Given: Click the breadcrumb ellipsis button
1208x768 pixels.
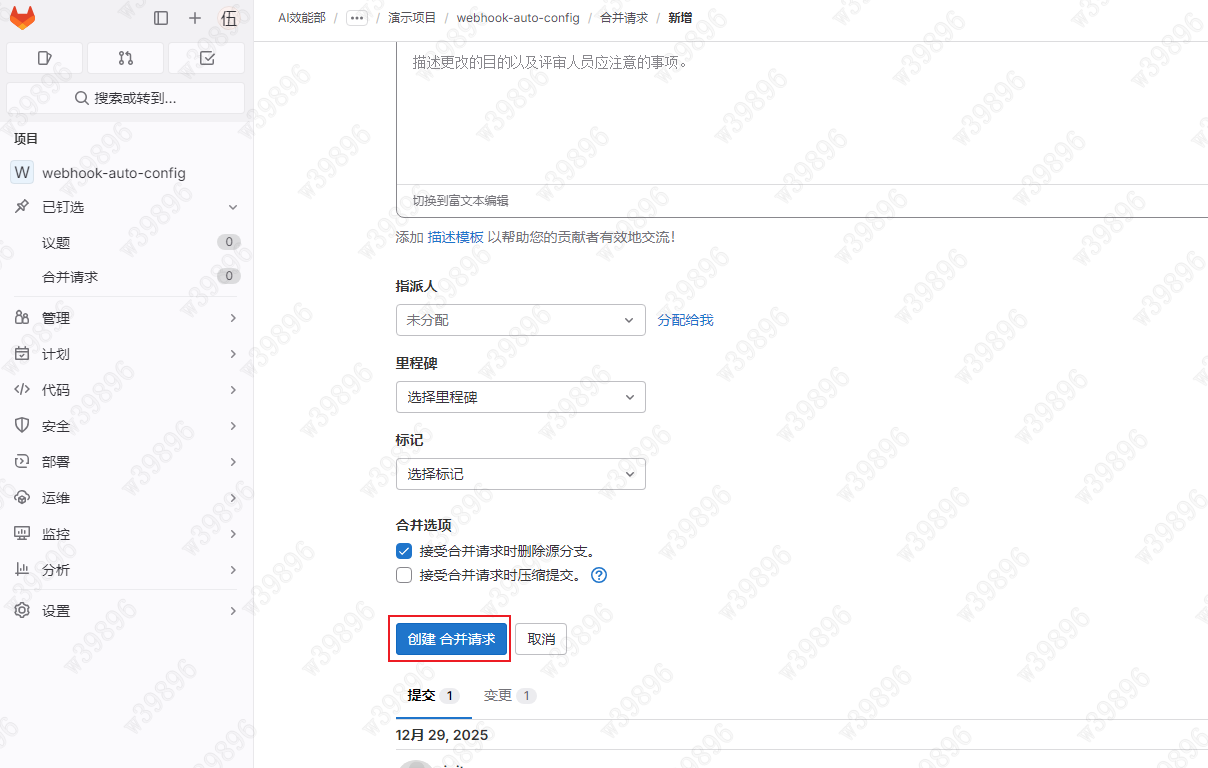Looking at the screenshot, I should (357, 18).
